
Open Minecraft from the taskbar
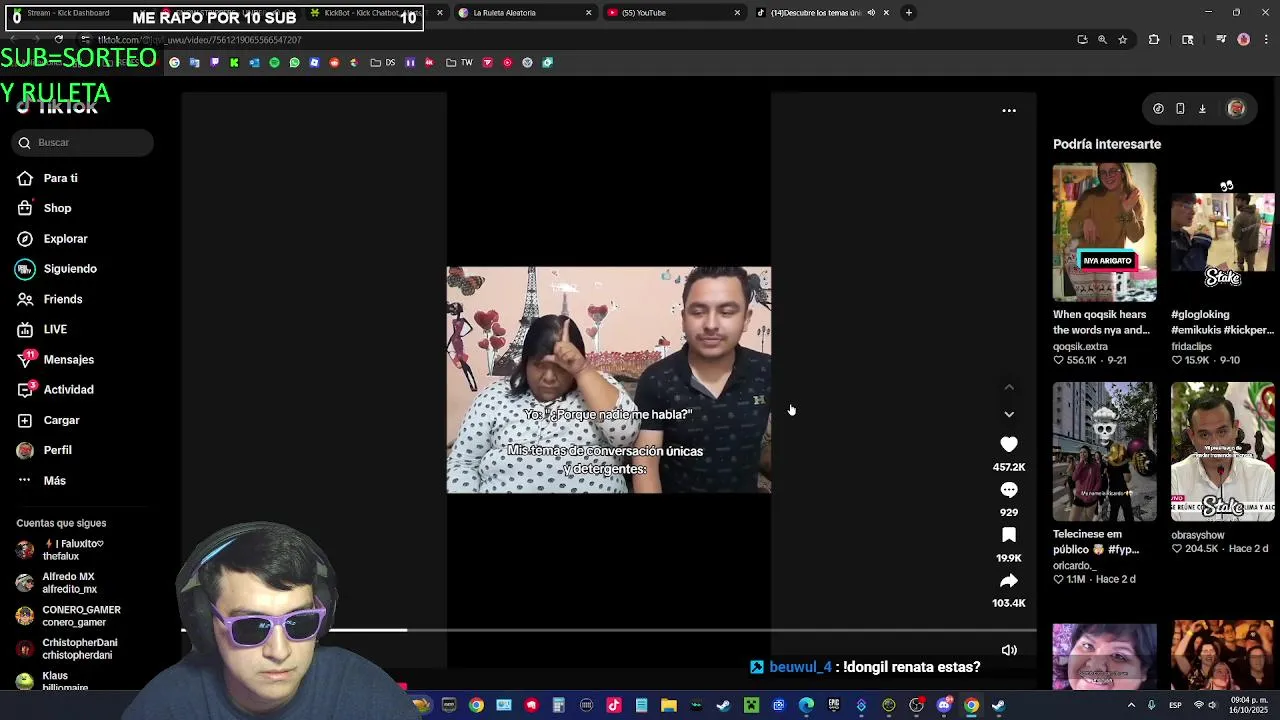(751, 706)
